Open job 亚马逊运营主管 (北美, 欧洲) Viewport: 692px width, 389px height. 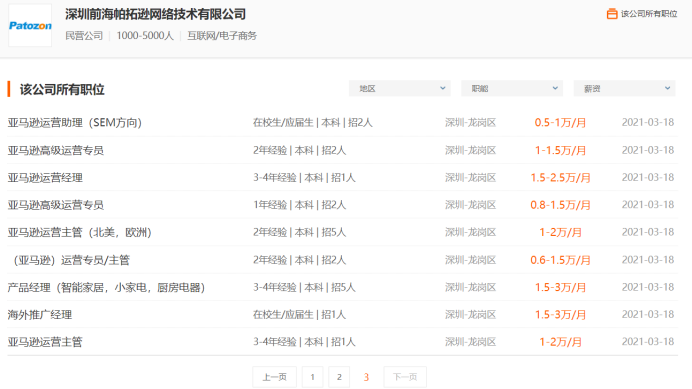tap(79, 232)
